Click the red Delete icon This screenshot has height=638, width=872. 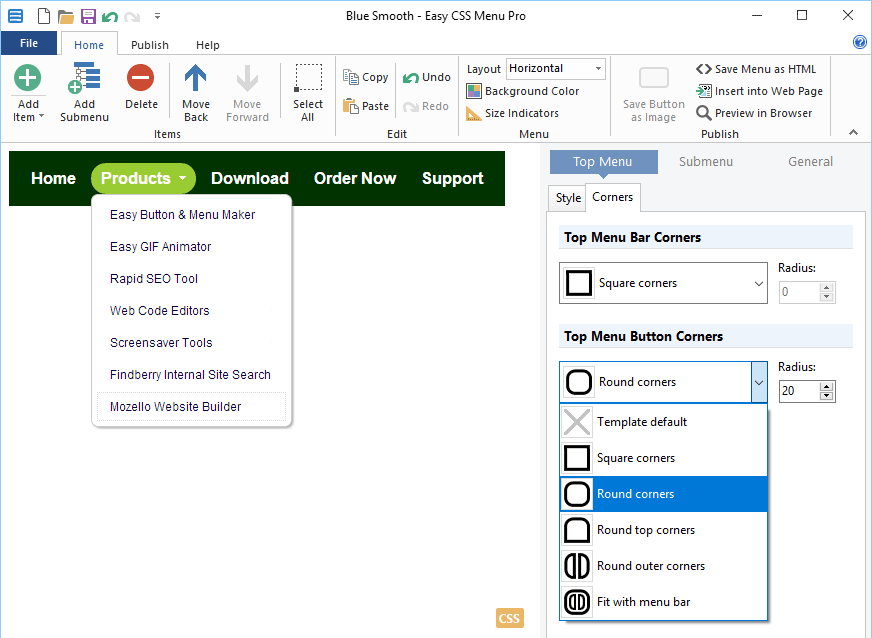tap(141, 79)
